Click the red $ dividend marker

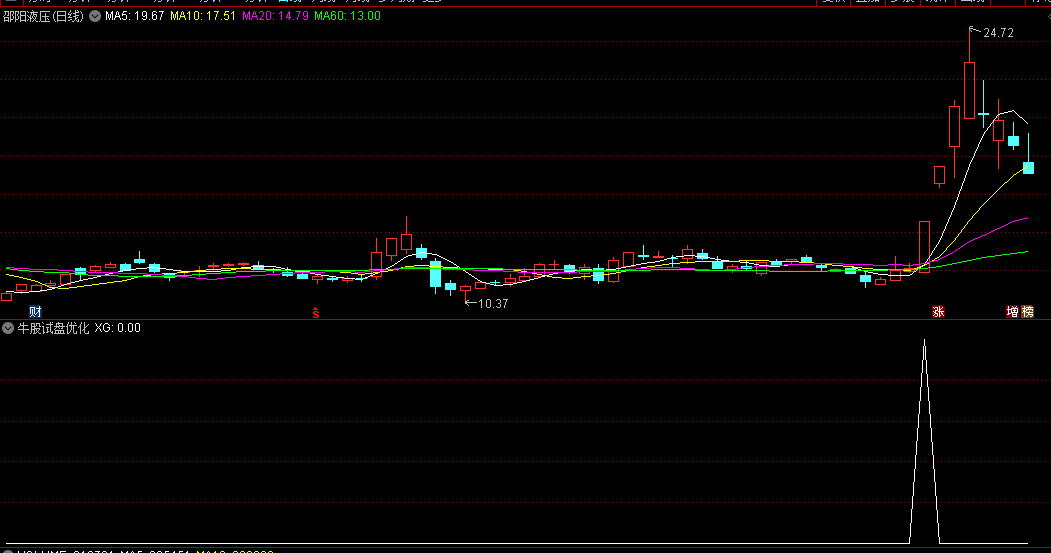(x=316, y=313)
